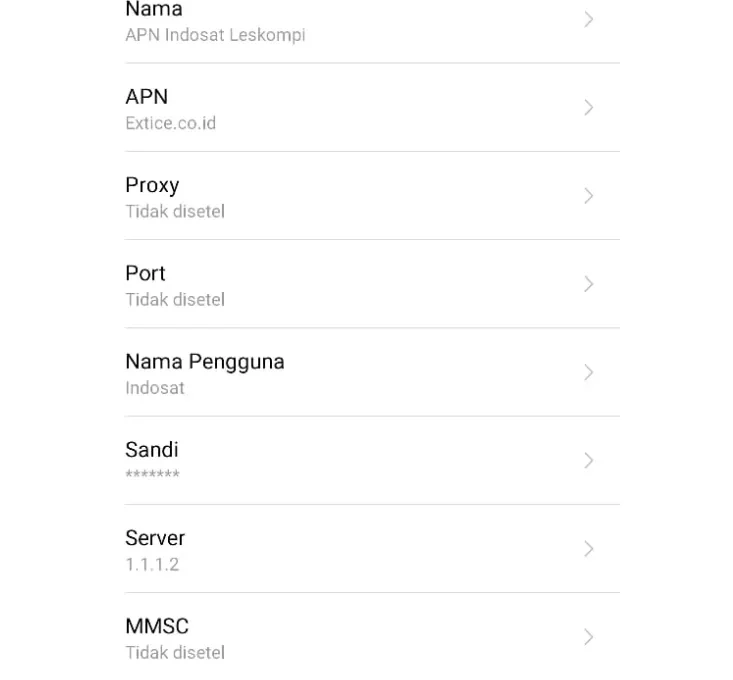Tap the arrow icon beside APN
This screenshot has height=680, width=733.
(589, 107)
